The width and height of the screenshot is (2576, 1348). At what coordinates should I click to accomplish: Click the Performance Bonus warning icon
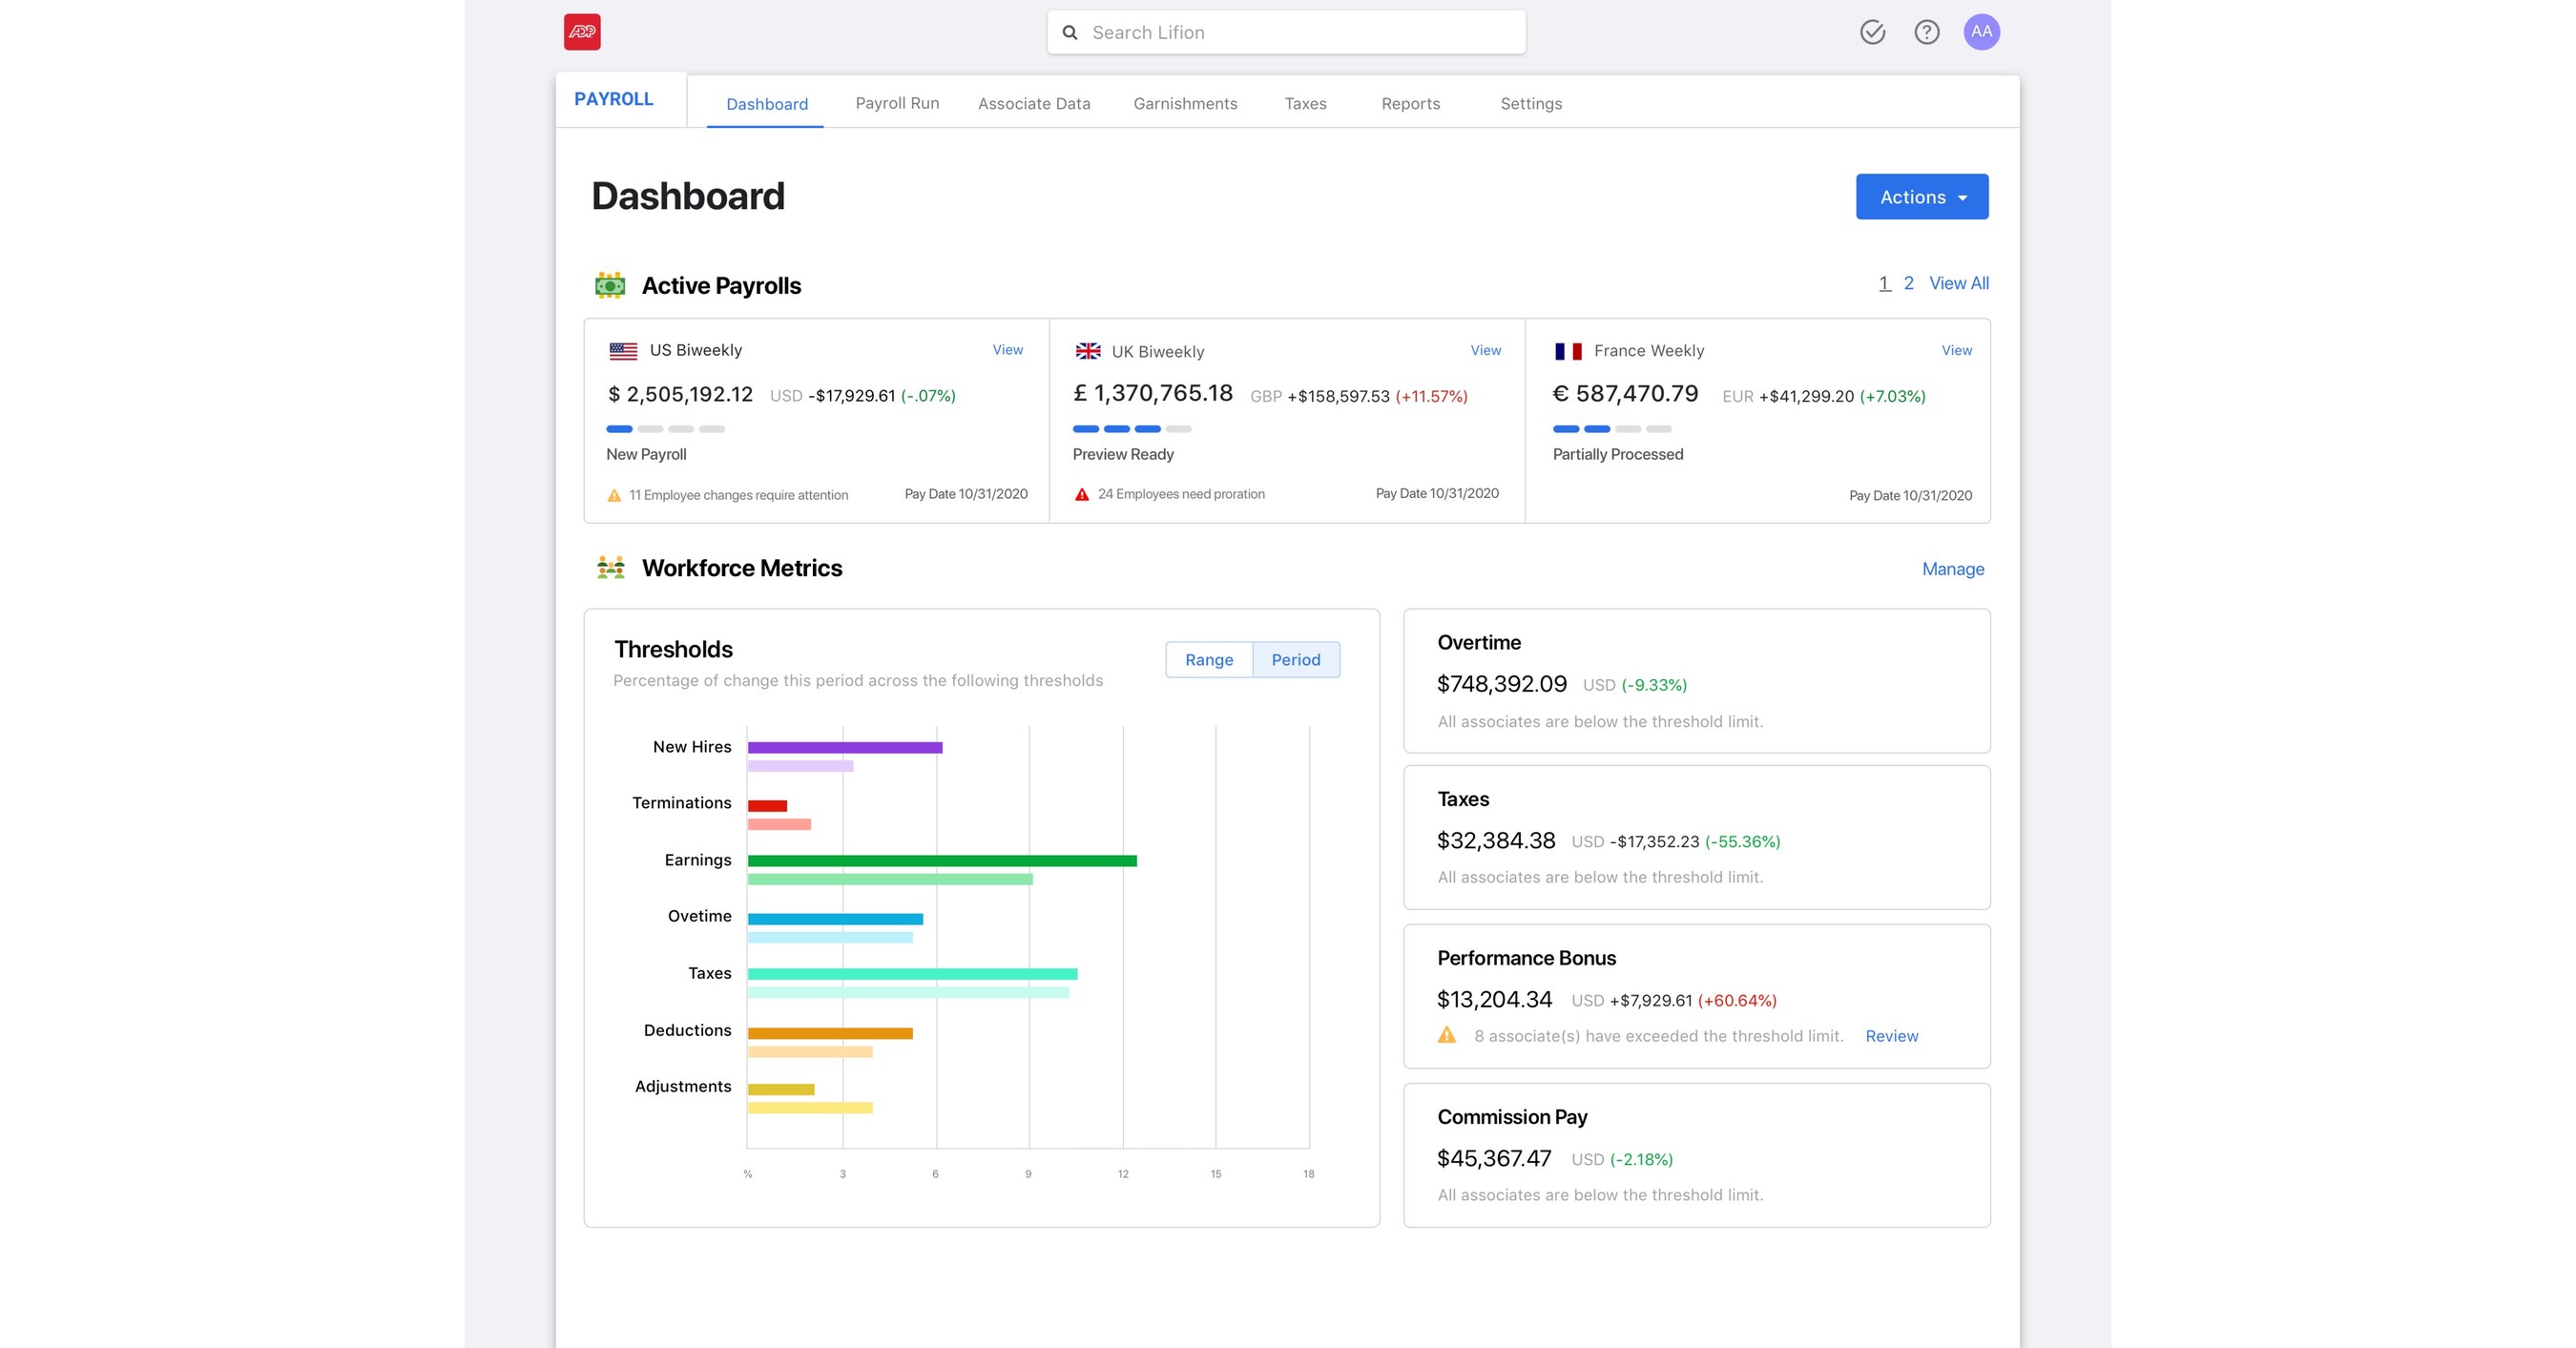(x=1446, y=1035)
